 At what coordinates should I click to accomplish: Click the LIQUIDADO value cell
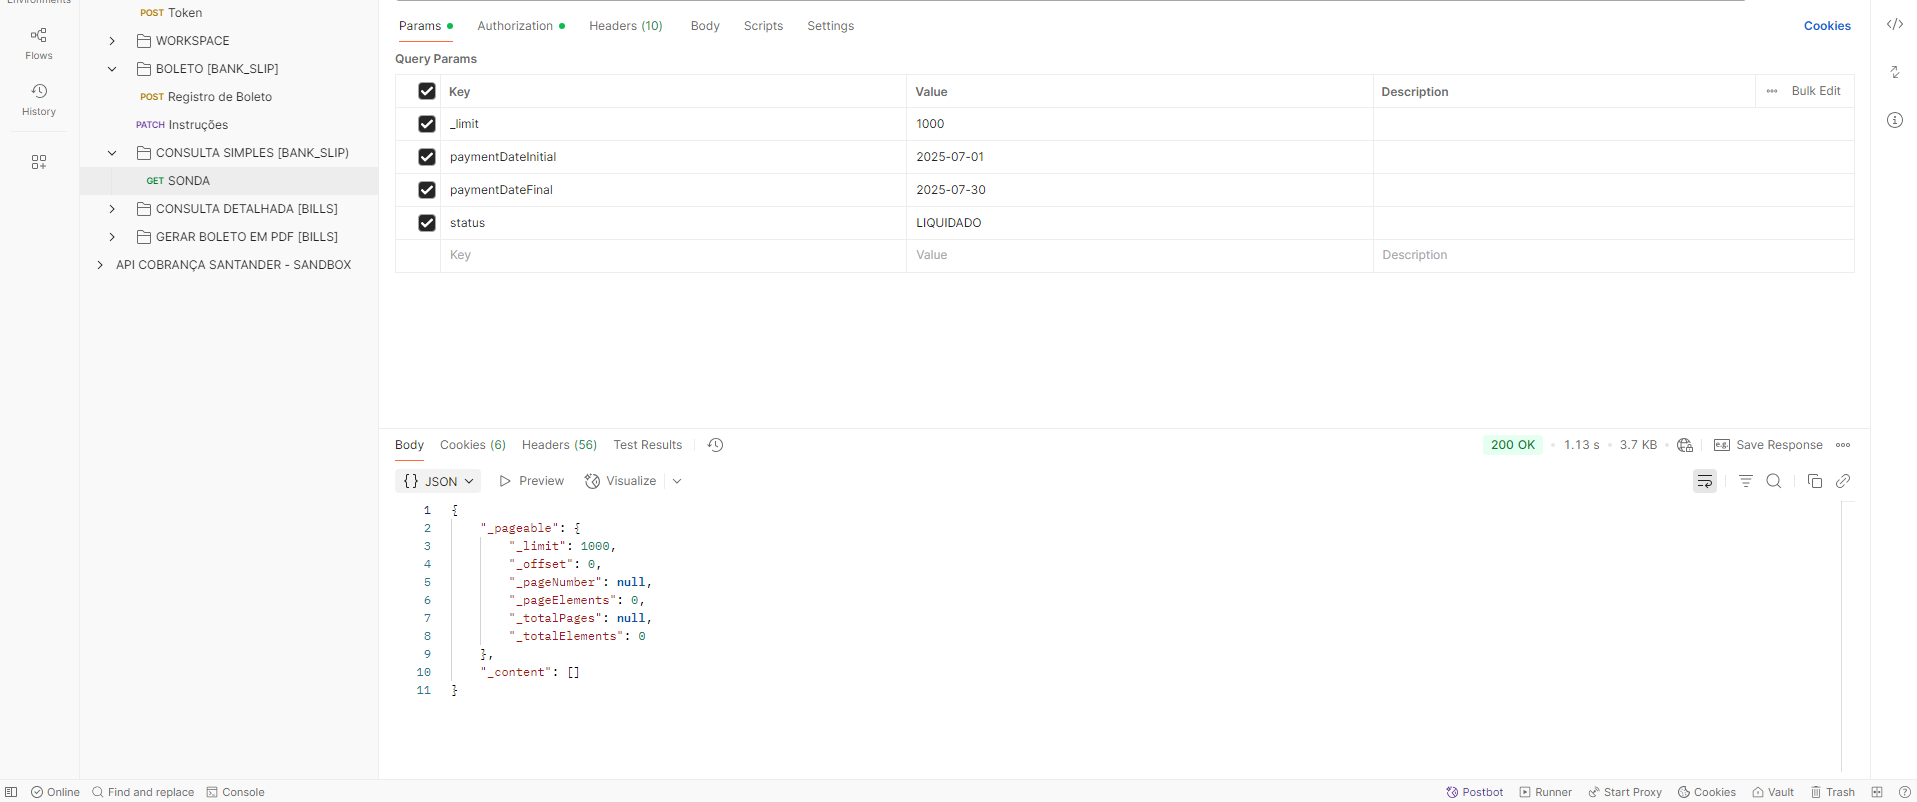click(x=1139, y=223)
